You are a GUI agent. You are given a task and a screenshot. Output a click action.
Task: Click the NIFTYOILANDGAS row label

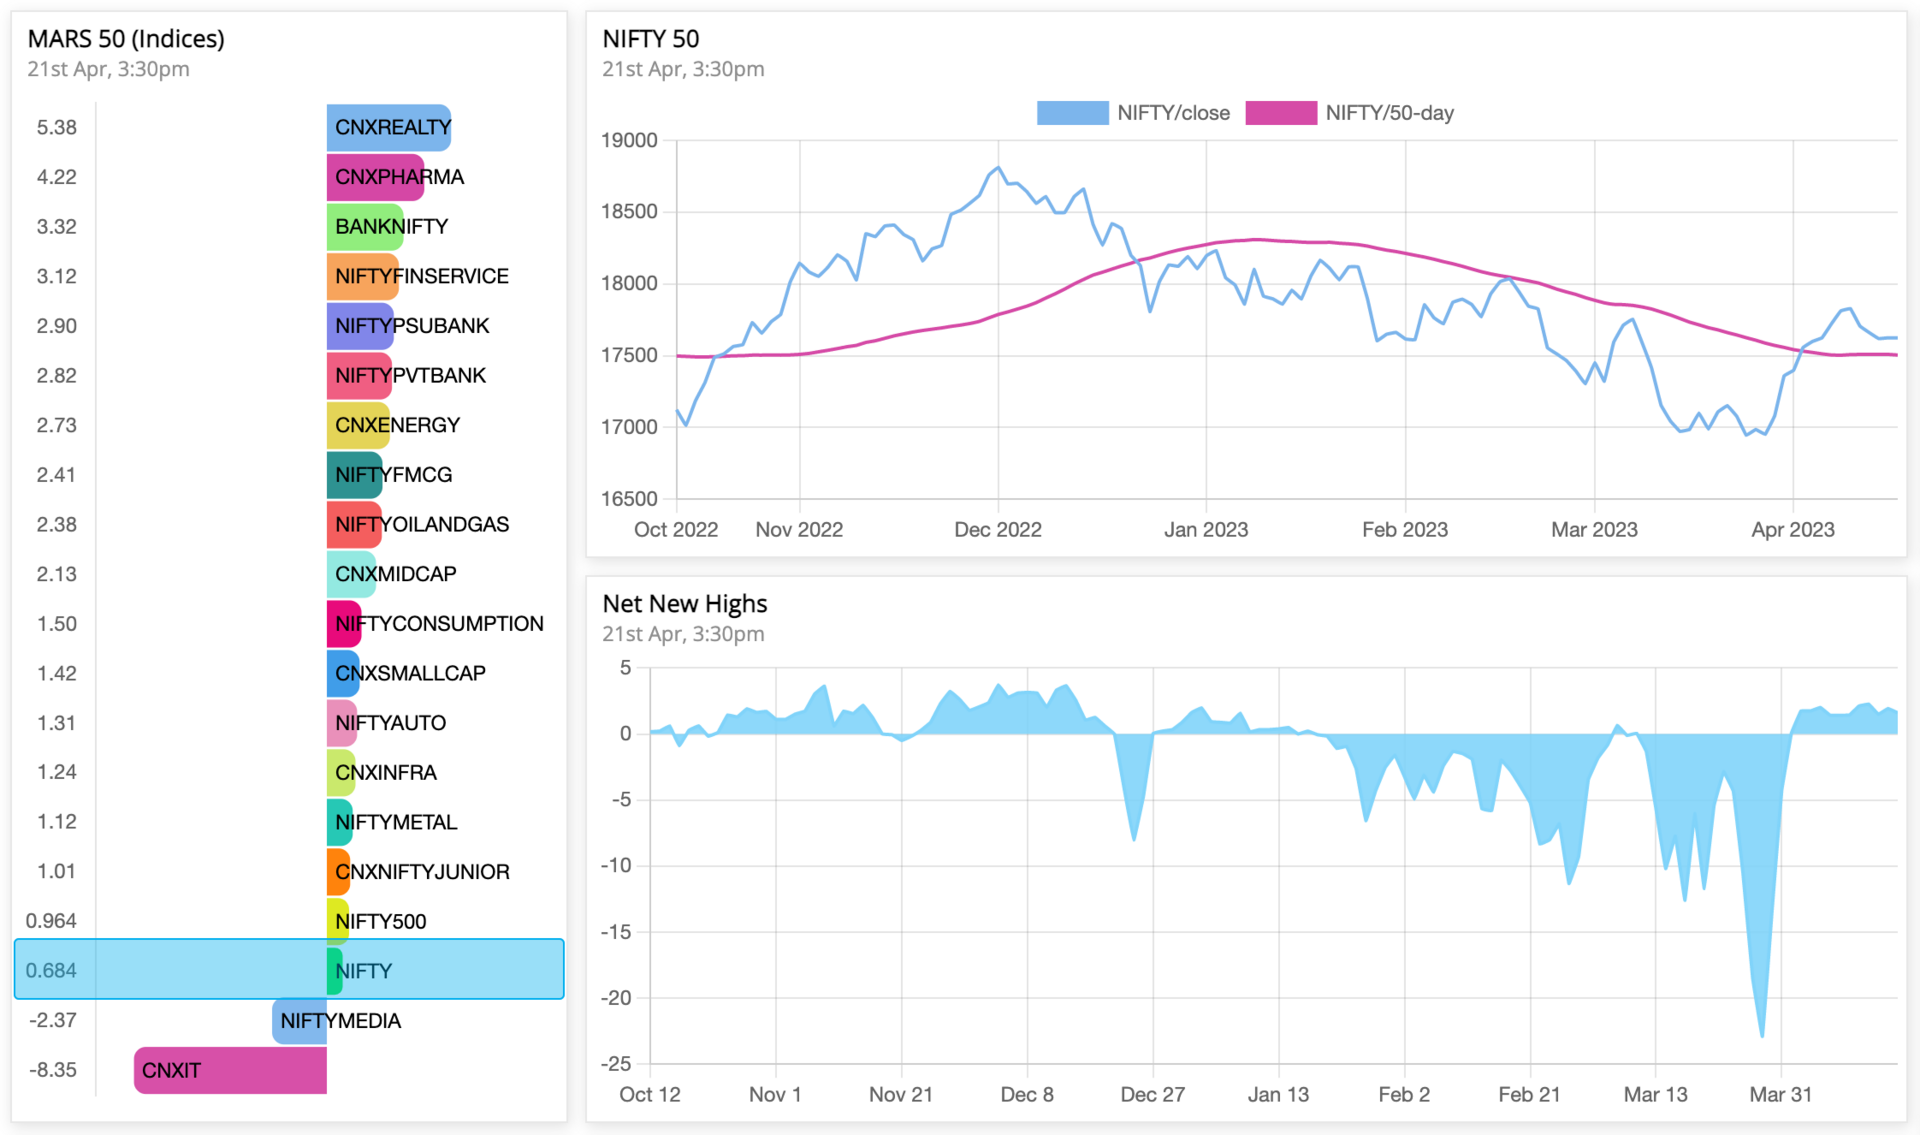(x=422, y=525)
